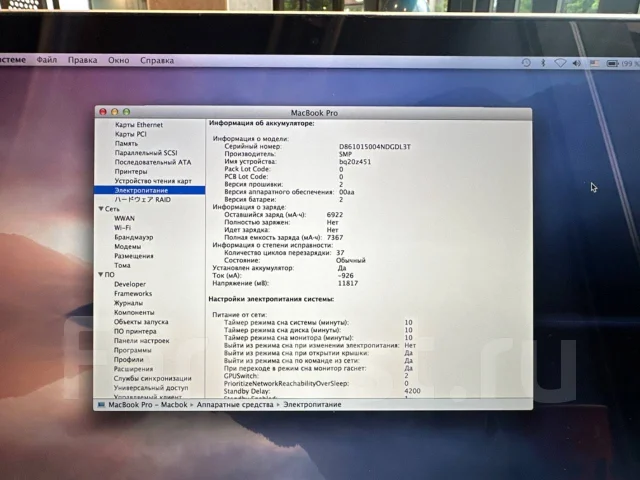Select WWAN under Сеть
Screen dimensions: 640x480
pyautogui.click(x=124, y=218)
